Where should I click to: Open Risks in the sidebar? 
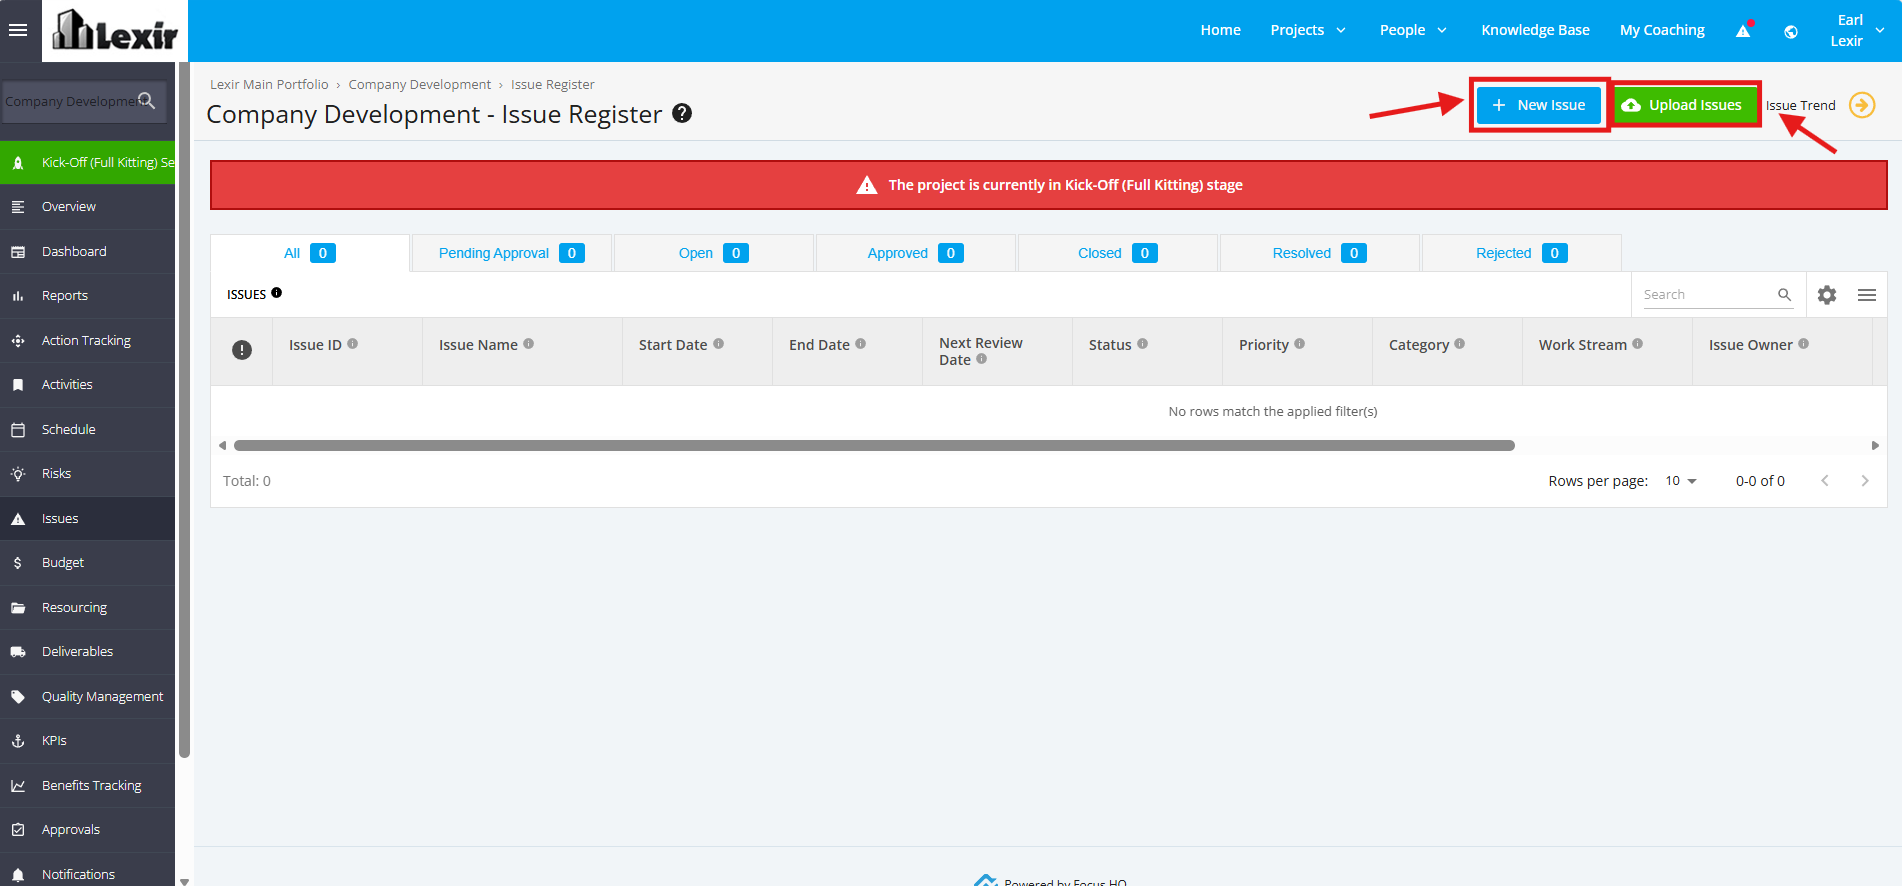pyautogui.click(x=88, y=474)
